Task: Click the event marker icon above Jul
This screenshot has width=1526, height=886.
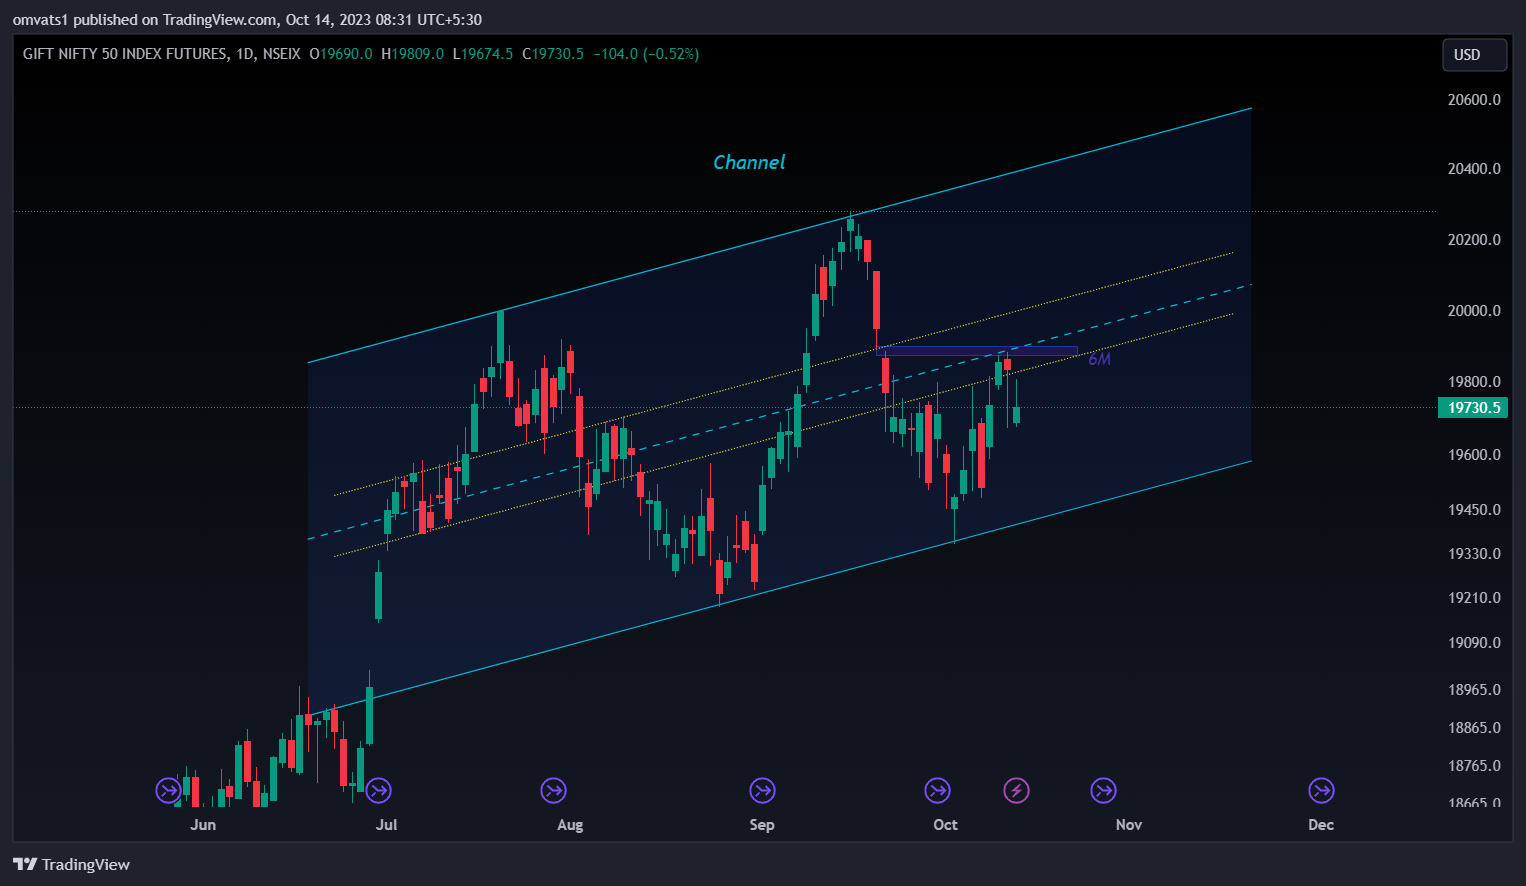Action: click(378, 791)
